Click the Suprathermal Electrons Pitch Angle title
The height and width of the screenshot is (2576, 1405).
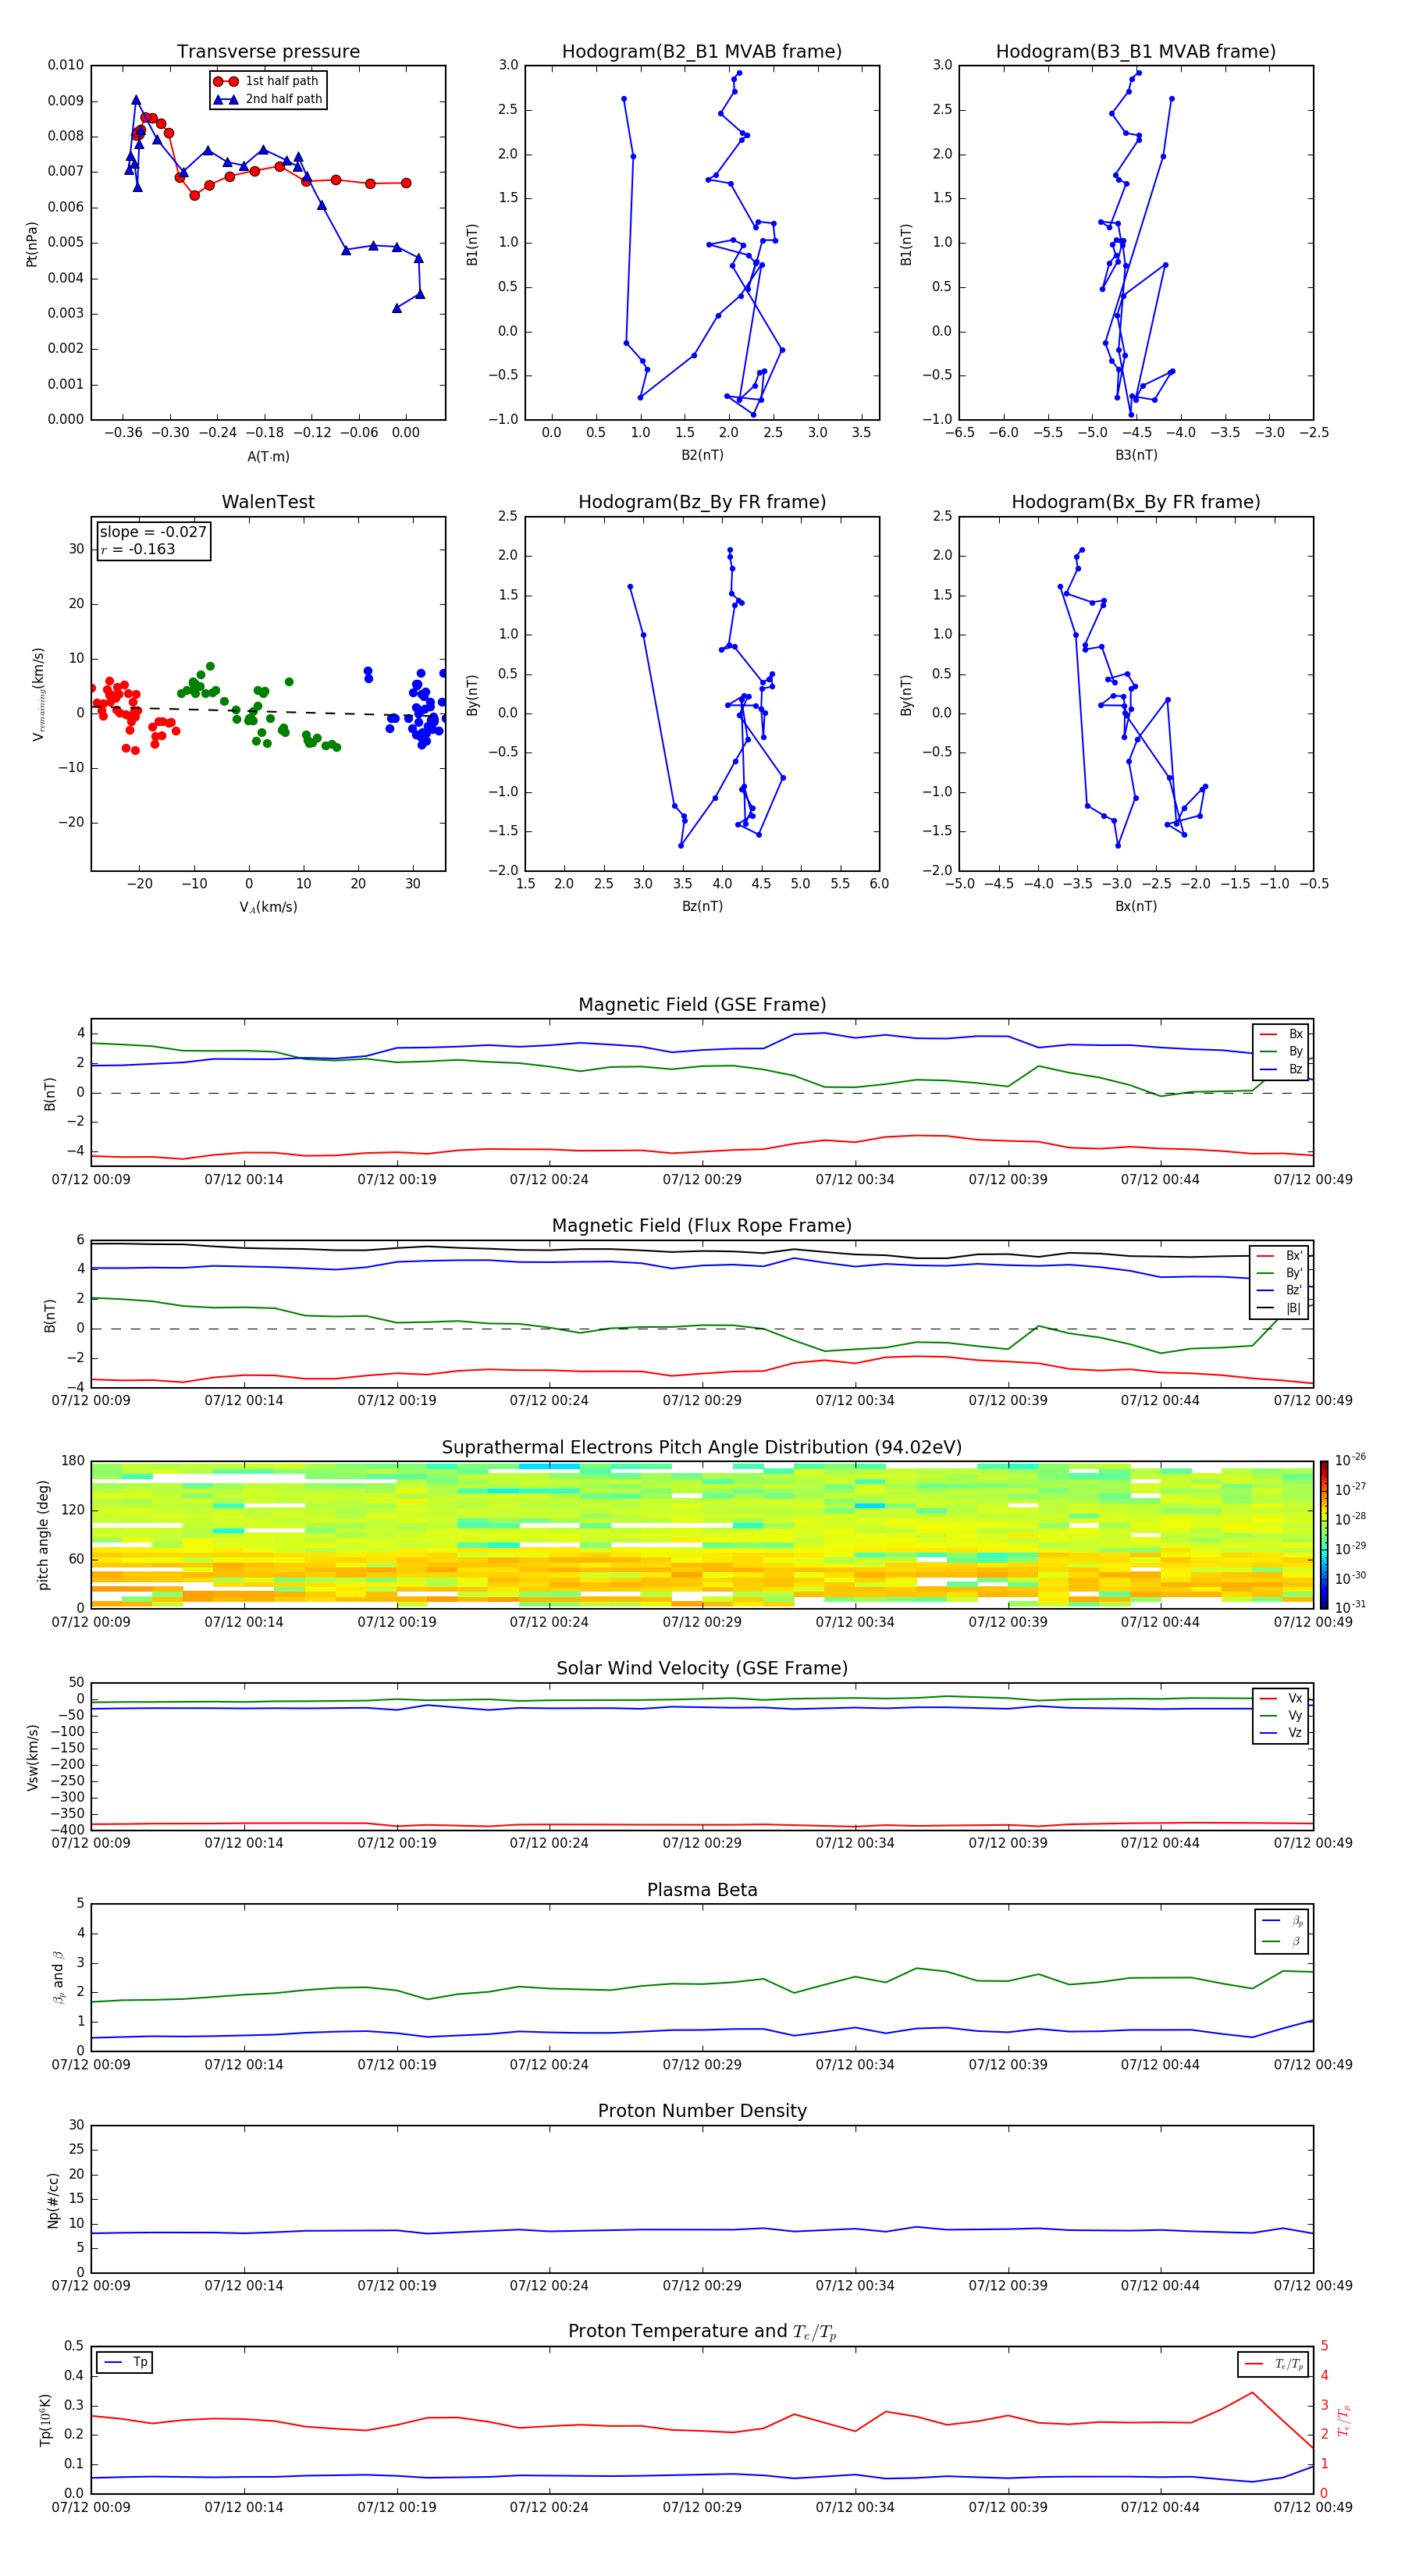pos(702,1448)
